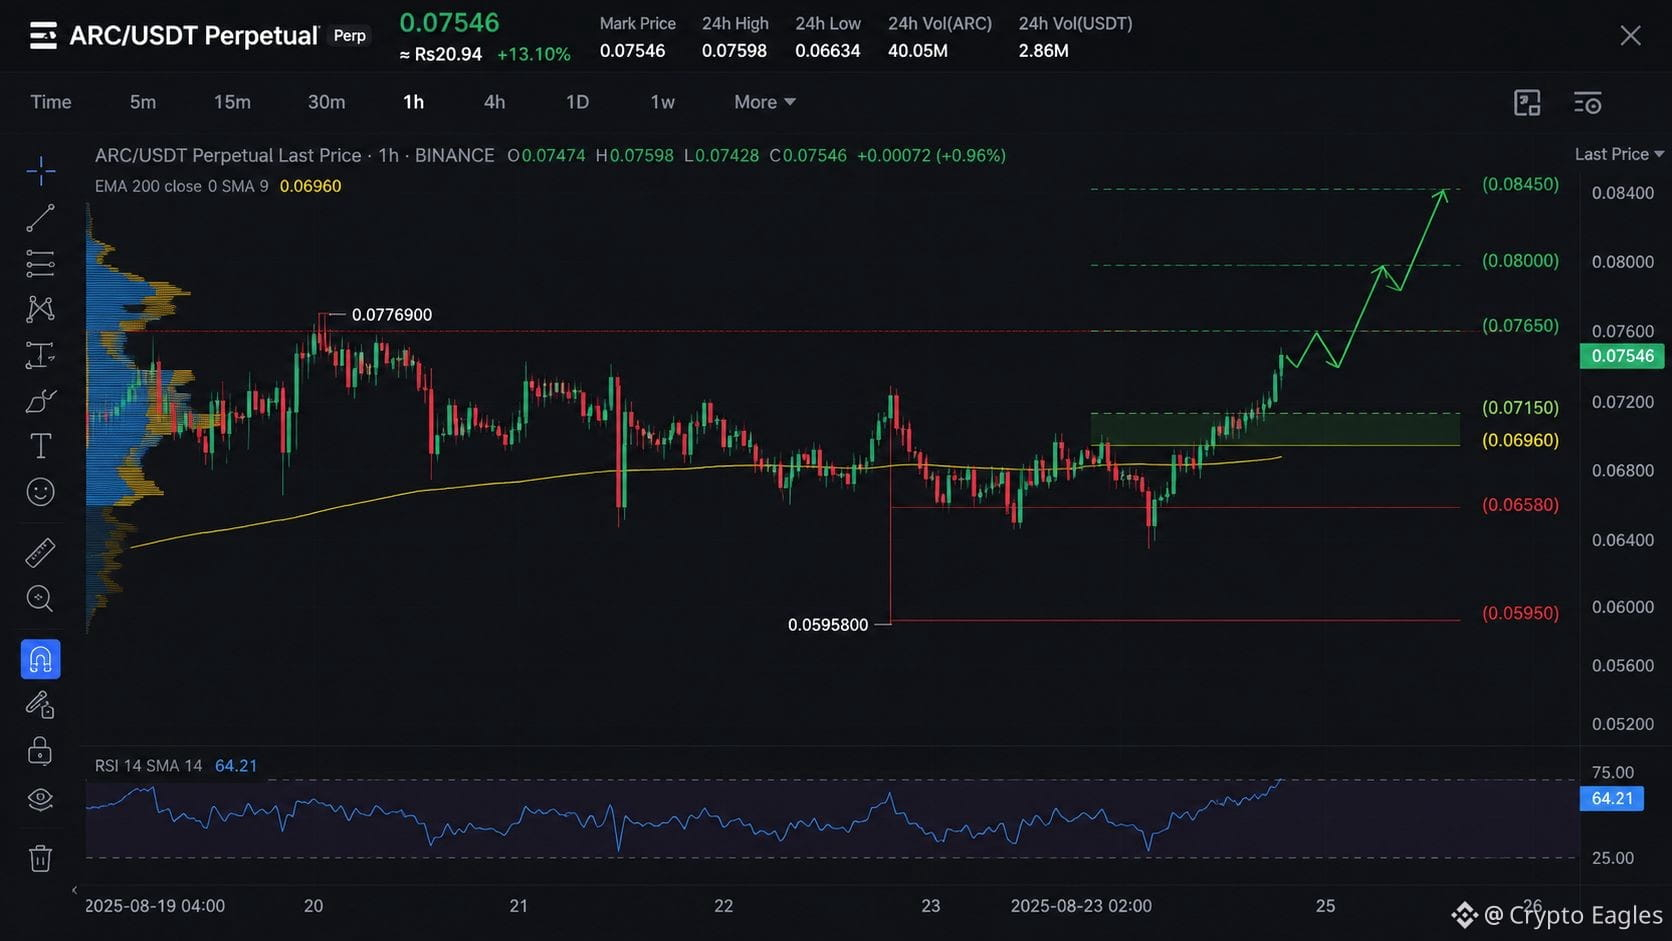Select the Text annotation tool

[x=40, y=446]
